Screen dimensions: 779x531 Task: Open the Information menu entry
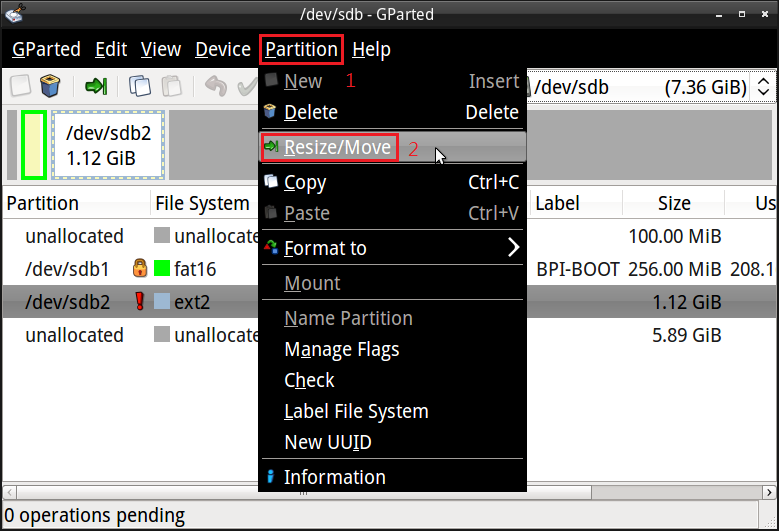click(334, 477)
